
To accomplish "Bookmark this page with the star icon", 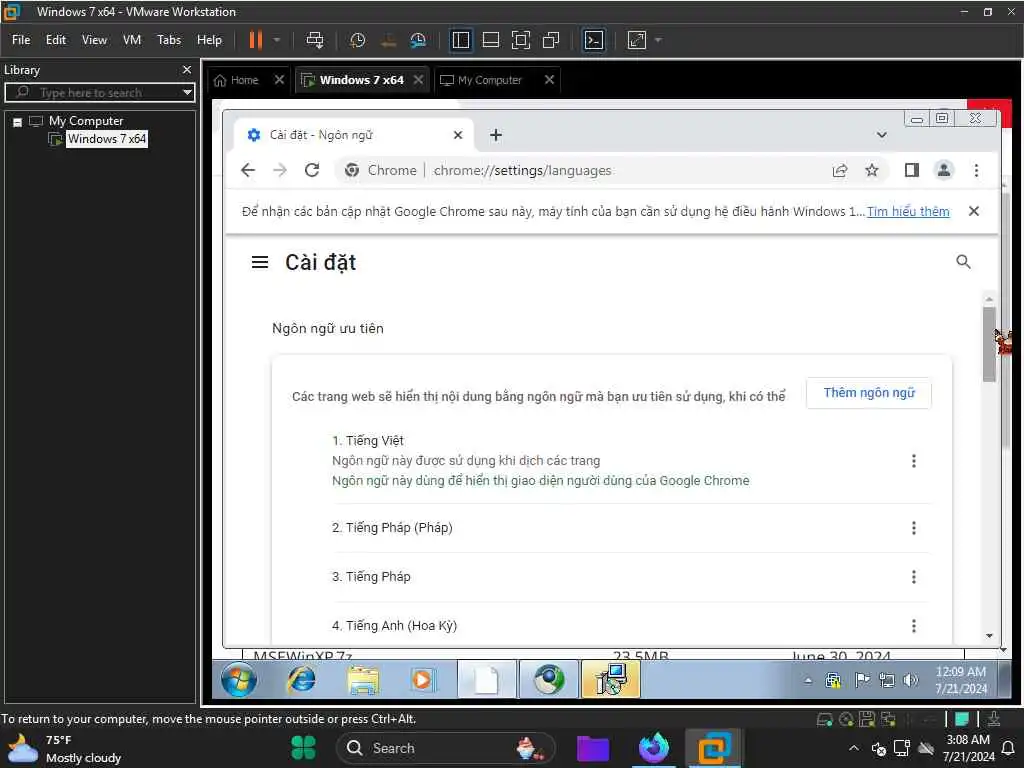I will [x=872, y=170].
